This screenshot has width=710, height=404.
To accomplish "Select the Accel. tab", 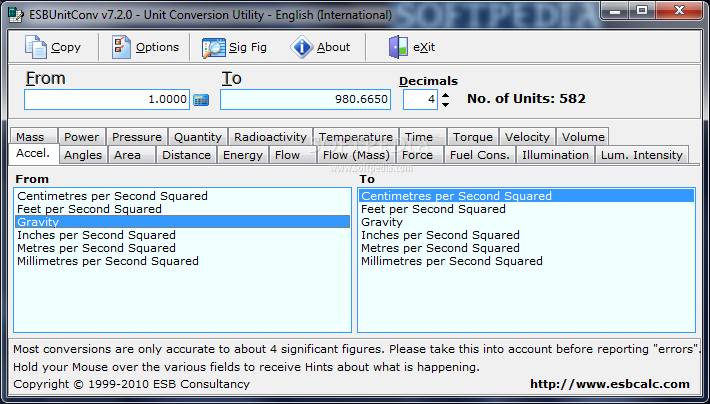I will 34,154.
